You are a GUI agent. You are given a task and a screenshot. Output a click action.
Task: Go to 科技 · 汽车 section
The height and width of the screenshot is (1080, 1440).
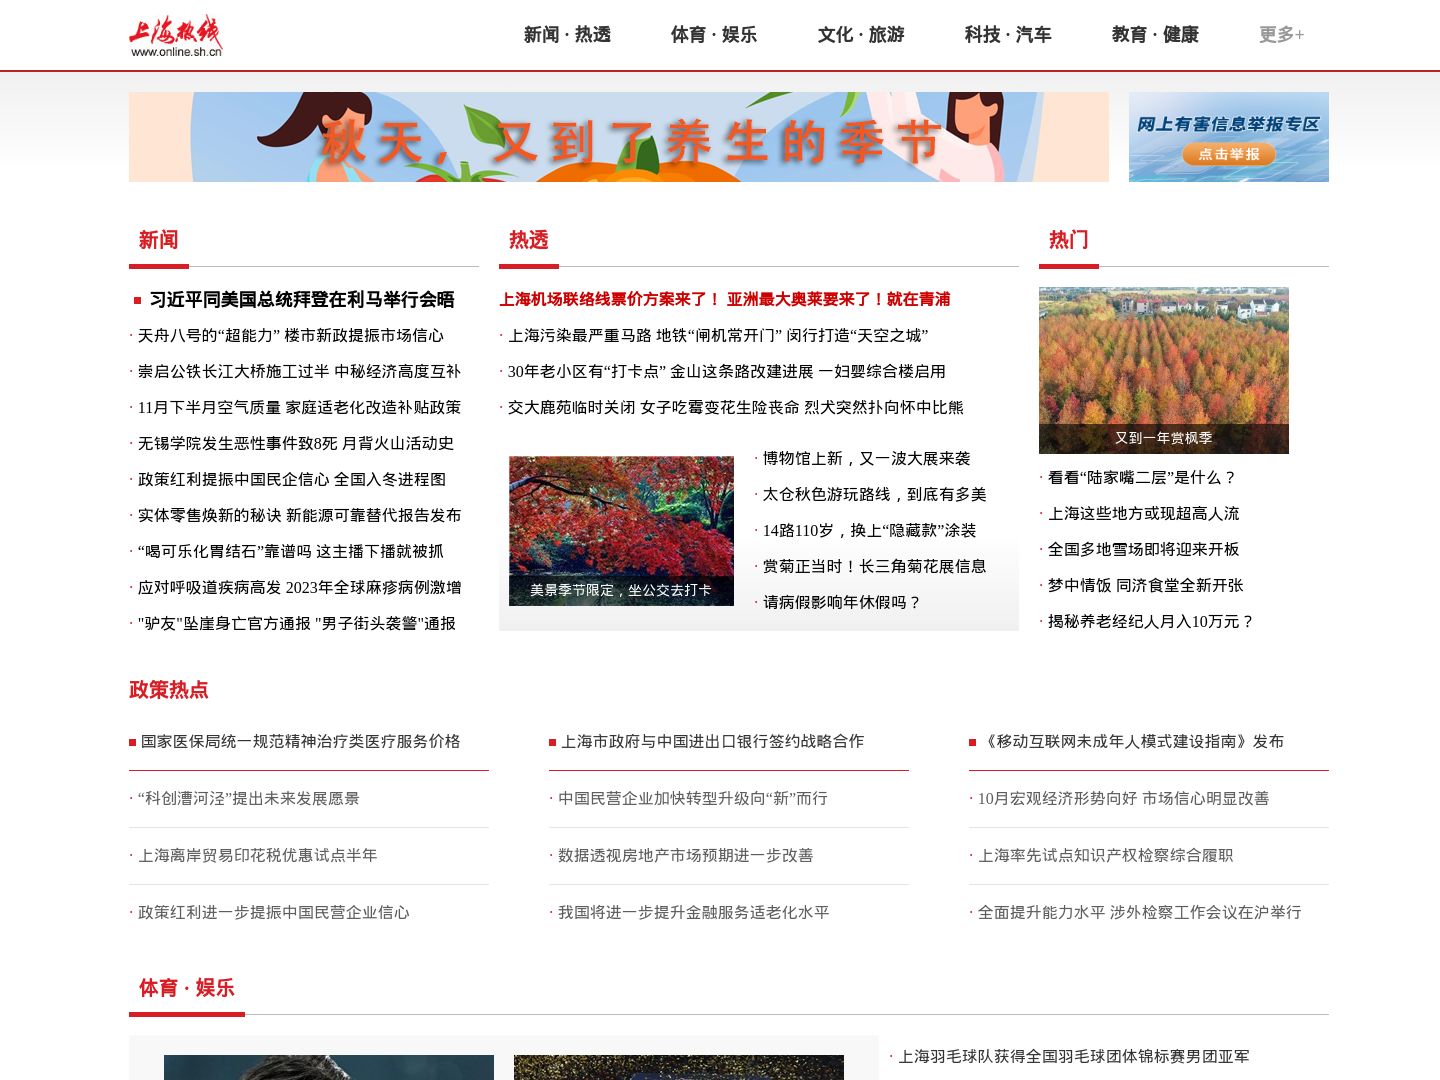pos(1007,35)
